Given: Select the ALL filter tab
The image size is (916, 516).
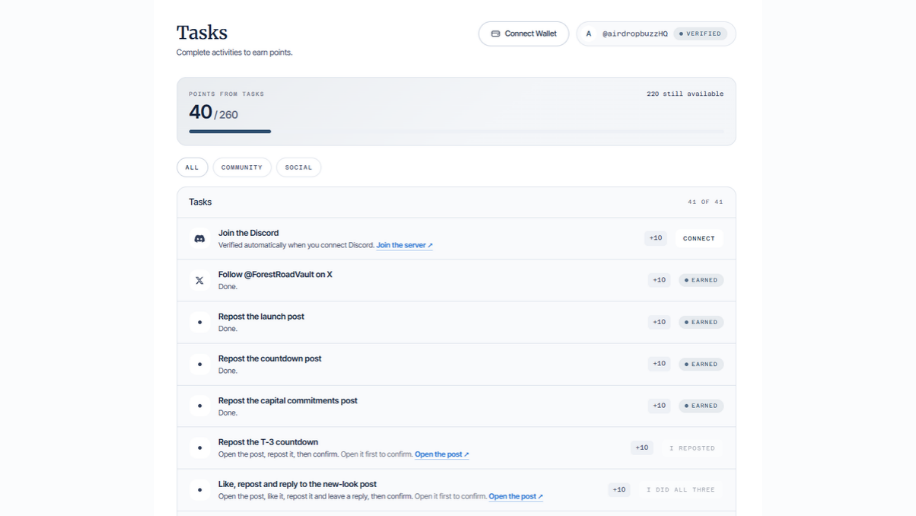Looking at the screenshot, I should coord(192,167).
